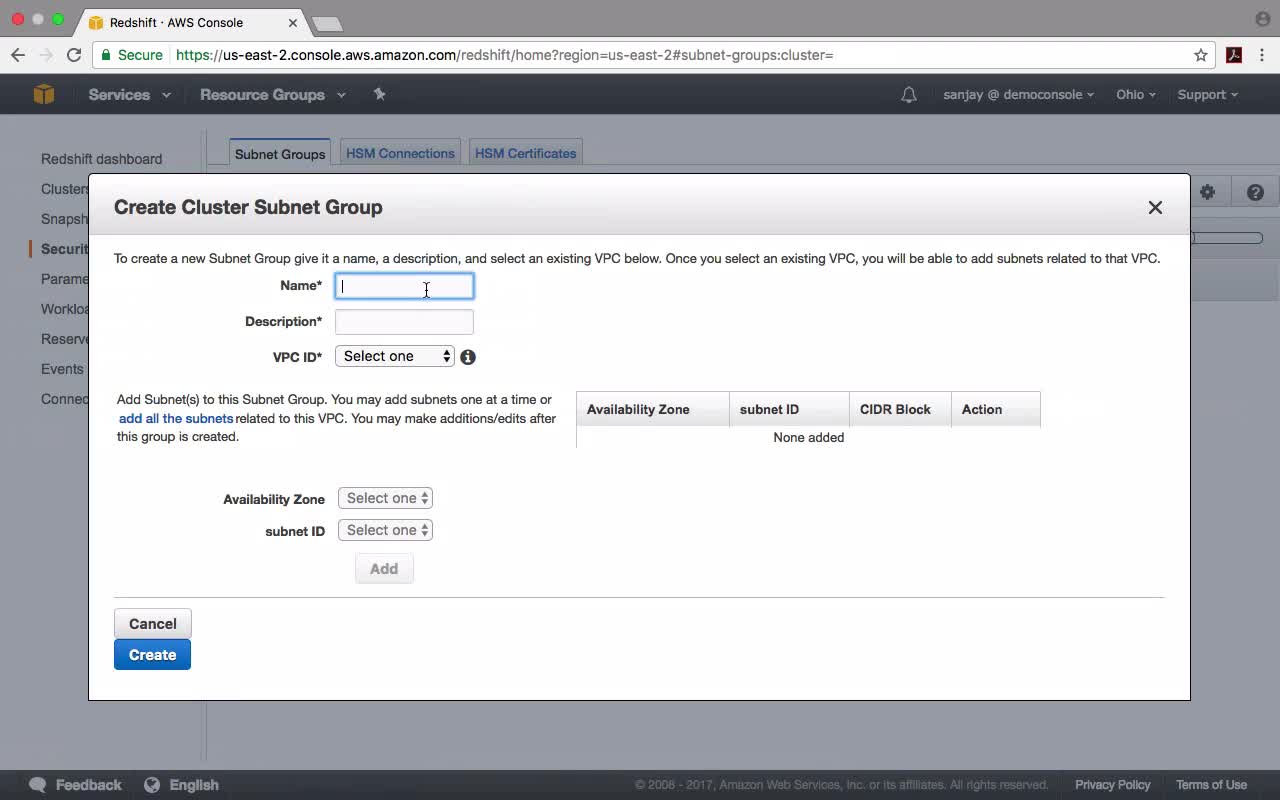Viewport: 1280px width, 800px height.
Task: Expand the Services menu
Action: click(x=129, y=95)
